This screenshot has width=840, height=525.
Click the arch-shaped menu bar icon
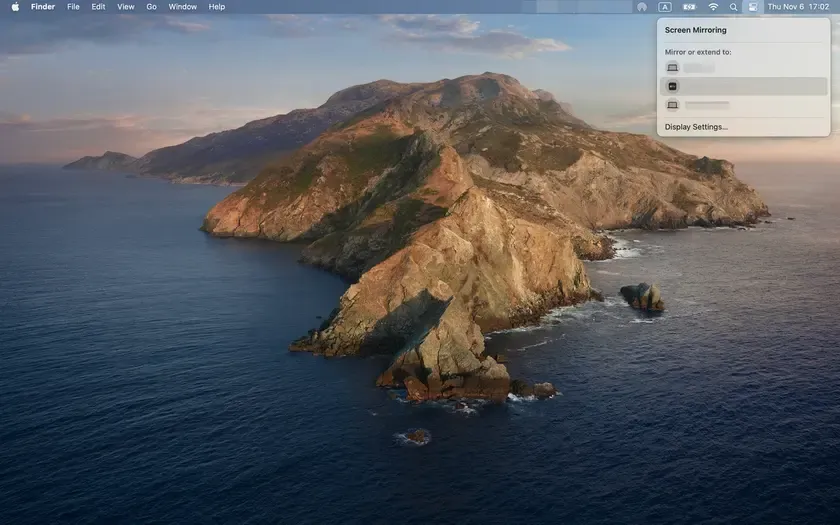[642, 7]
